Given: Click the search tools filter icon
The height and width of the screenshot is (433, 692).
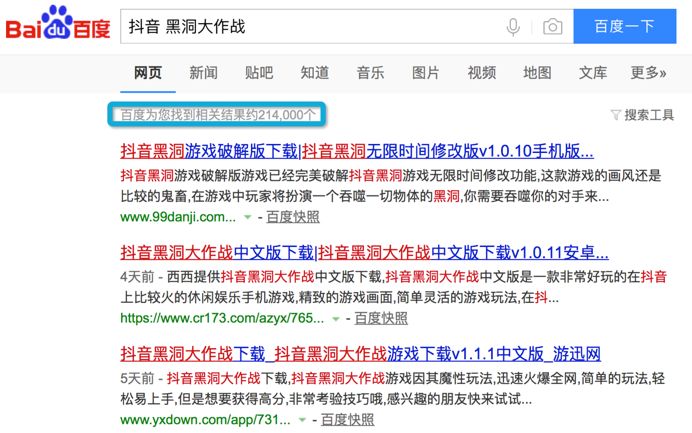Looking at the screenshot, I should click(x=616, y=115).
